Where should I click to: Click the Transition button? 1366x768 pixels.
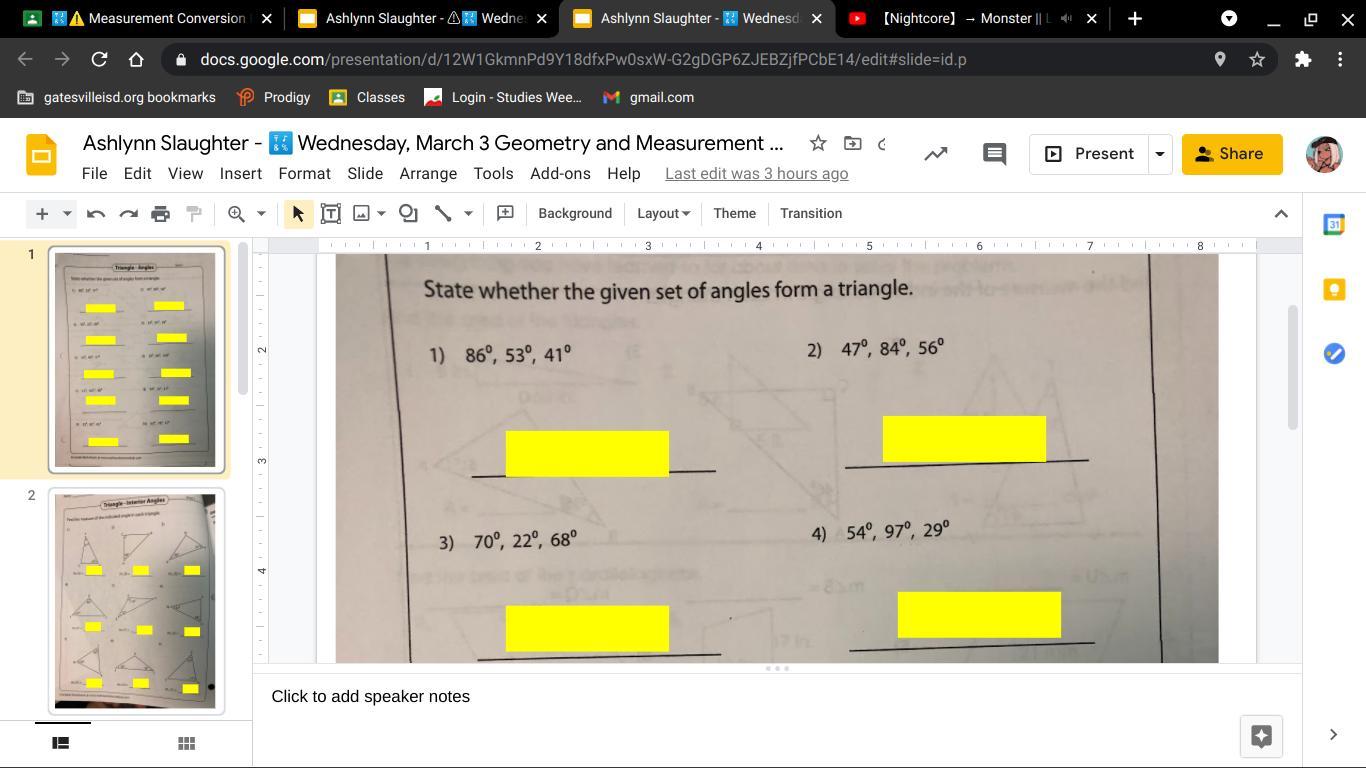811,214
